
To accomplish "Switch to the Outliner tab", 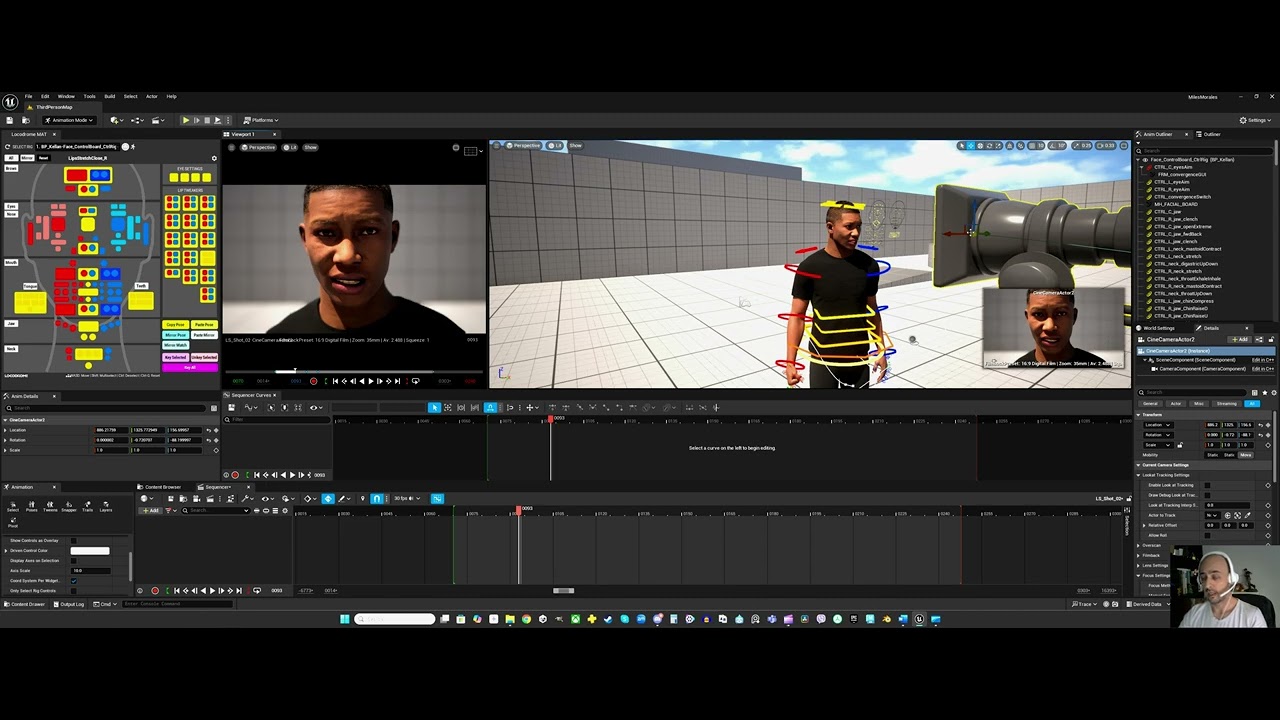I will pyautogui.click(x=1207, y=134).
